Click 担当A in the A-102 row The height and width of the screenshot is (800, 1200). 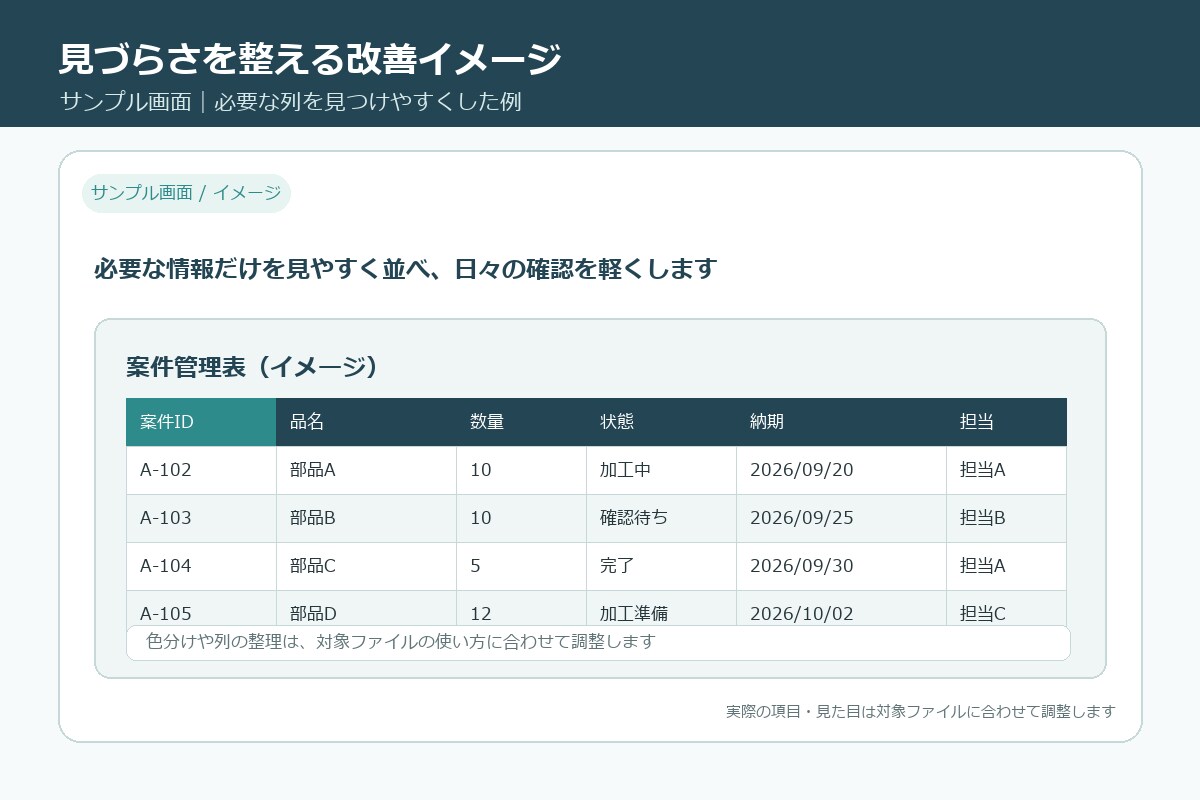click(1006, 470)
